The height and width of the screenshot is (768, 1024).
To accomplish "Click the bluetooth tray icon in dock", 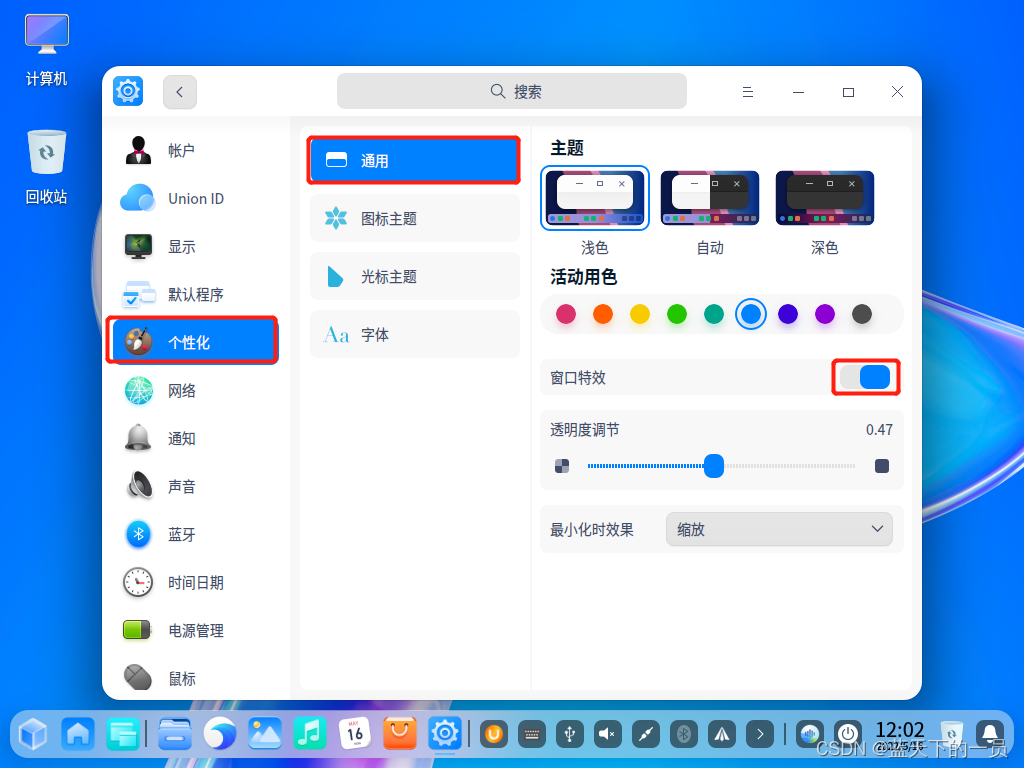I will tap(684, 735).
